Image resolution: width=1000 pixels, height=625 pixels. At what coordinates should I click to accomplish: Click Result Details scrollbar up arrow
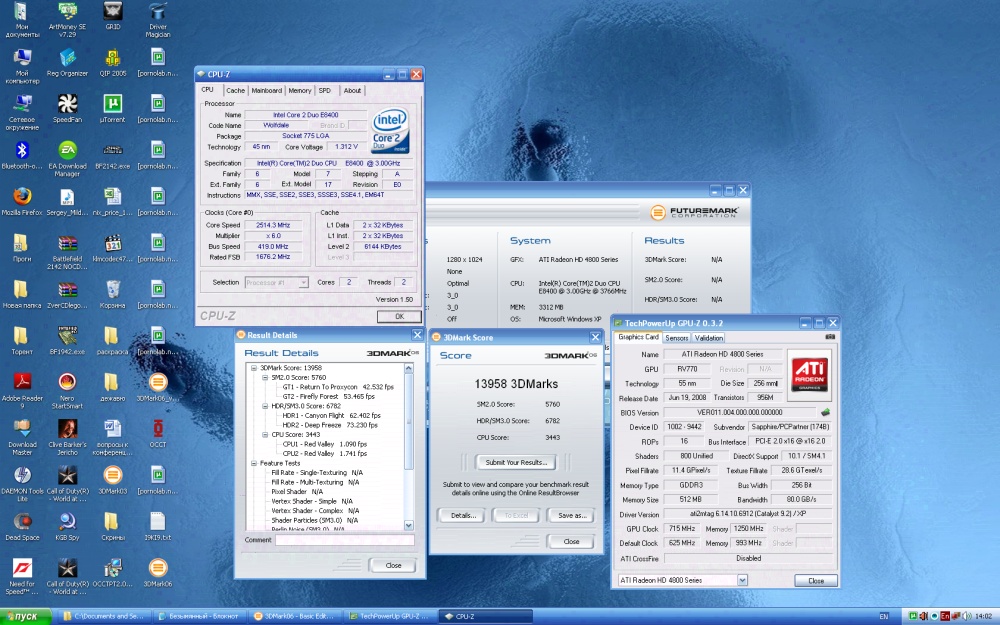click(x=409, y=368)
